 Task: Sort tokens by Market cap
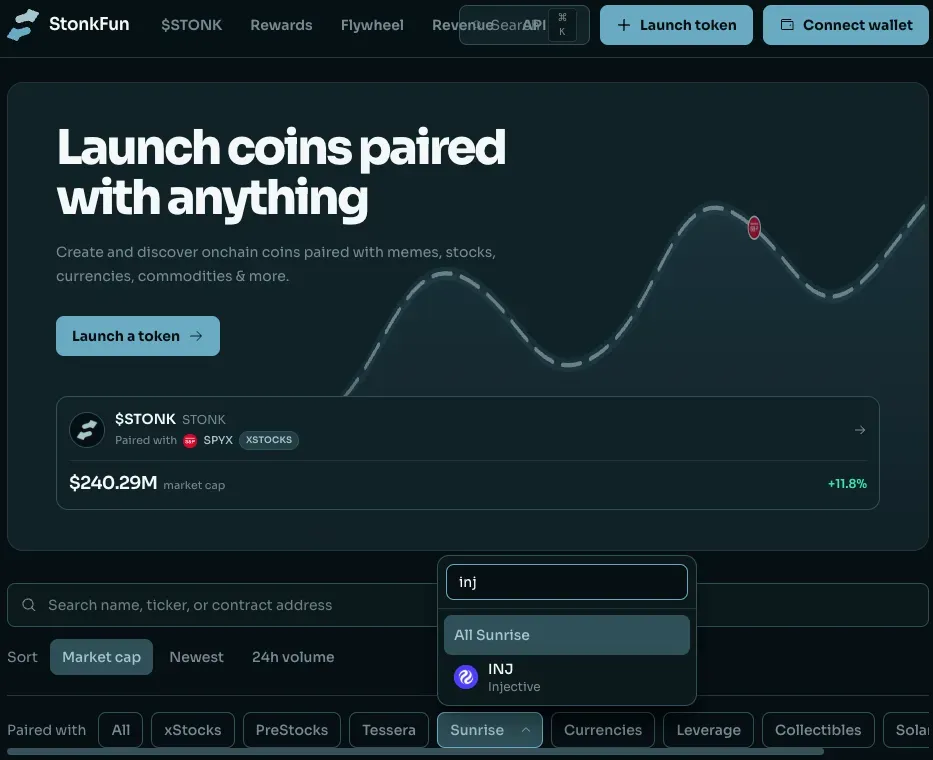101,657
